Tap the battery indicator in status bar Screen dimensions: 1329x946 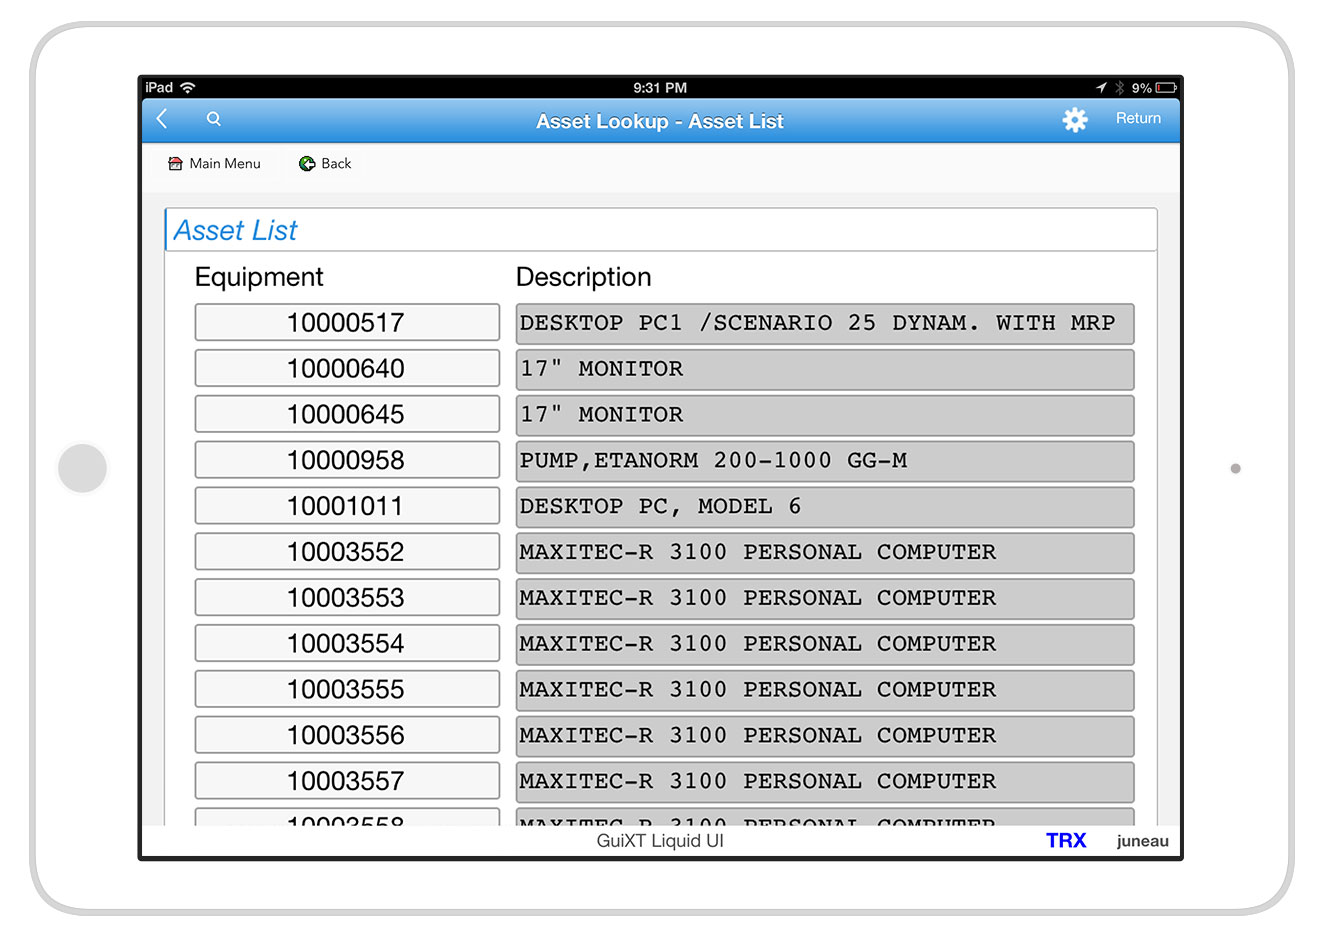tap(1165, 88)
